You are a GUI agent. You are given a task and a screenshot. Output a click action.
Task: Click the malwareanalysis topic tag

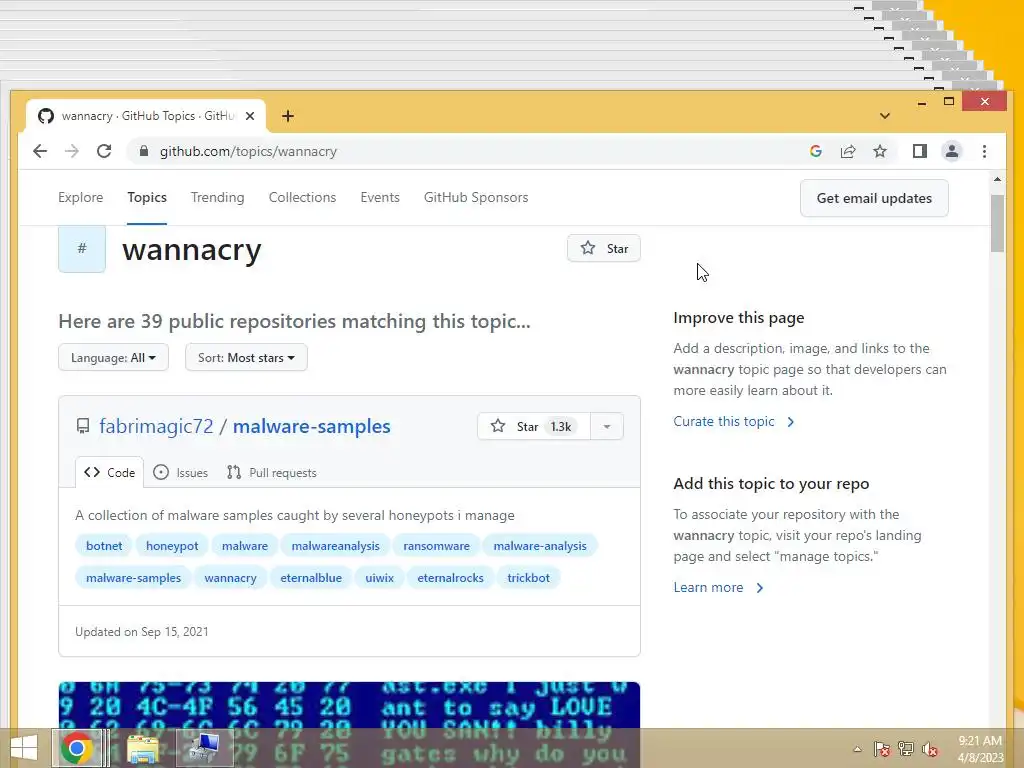[336, 545]
